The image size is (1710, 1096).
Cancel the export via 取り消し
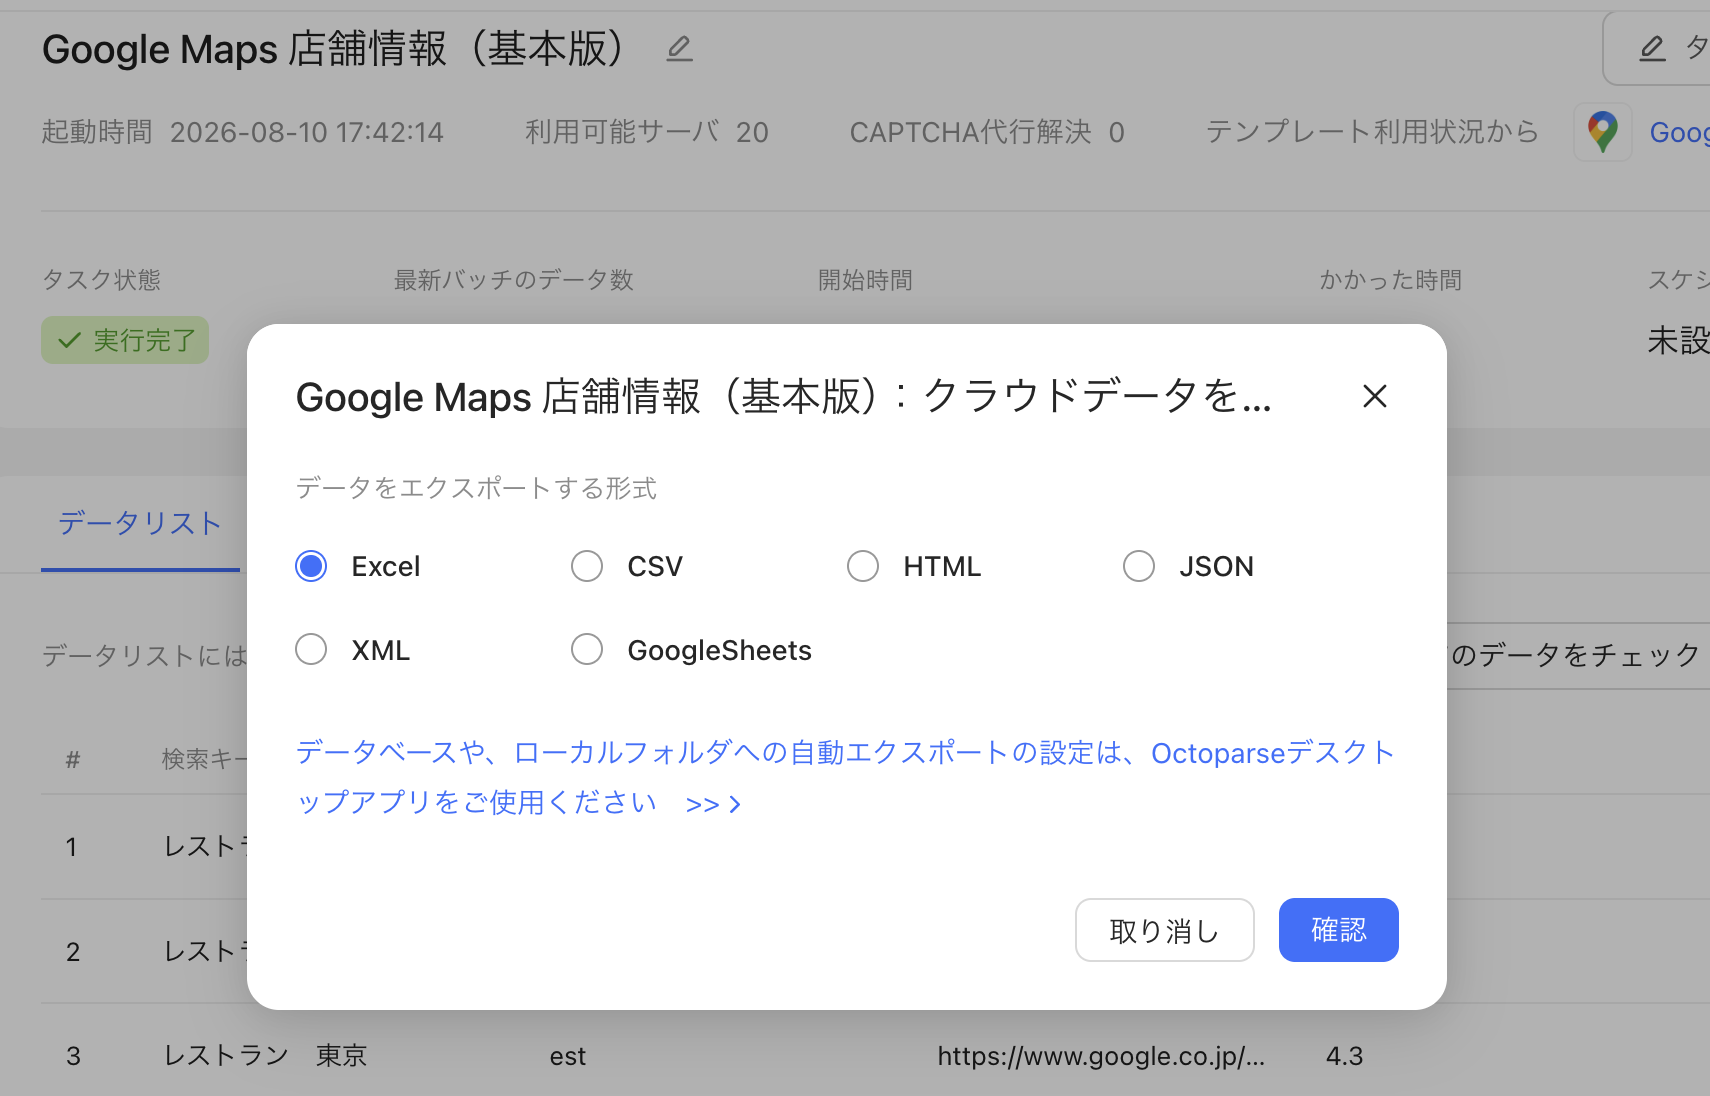coord(1165,930)
